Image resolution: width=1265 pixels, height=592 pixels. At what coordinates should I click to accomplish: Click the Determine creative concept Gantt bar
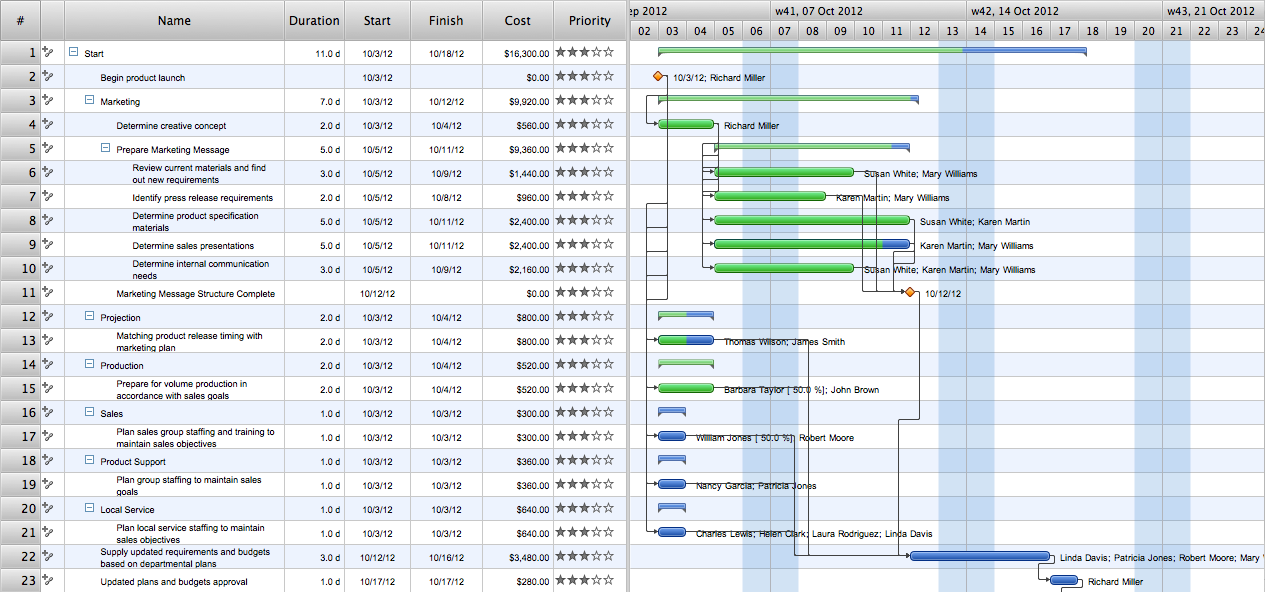pos(686,125)
